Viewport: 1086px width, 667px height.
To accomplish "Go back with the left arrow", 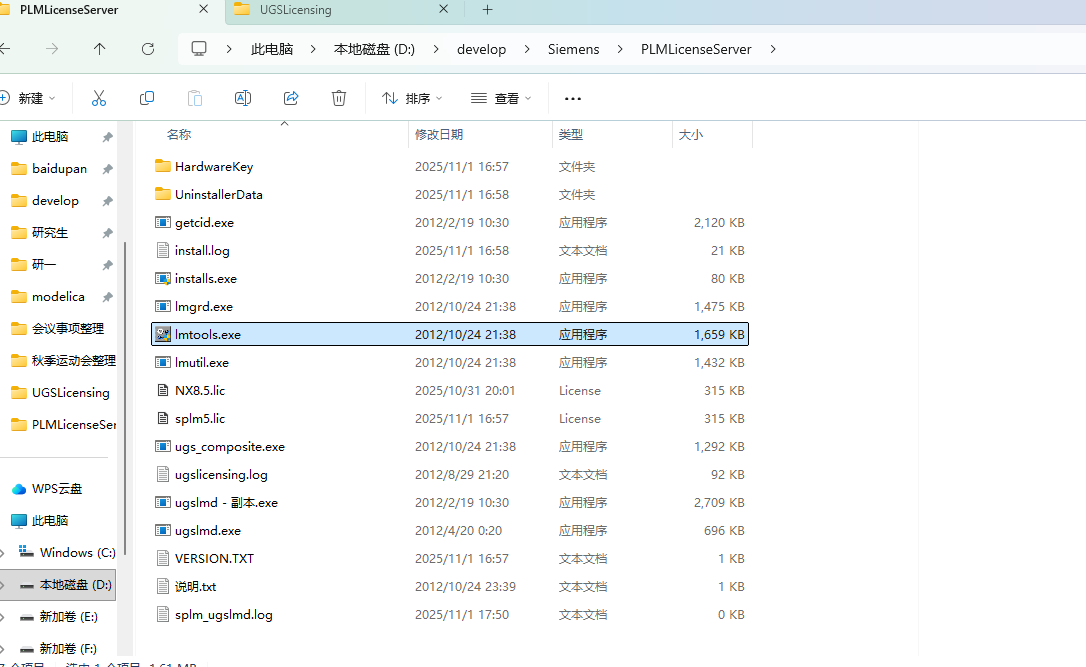I will 5,49.
